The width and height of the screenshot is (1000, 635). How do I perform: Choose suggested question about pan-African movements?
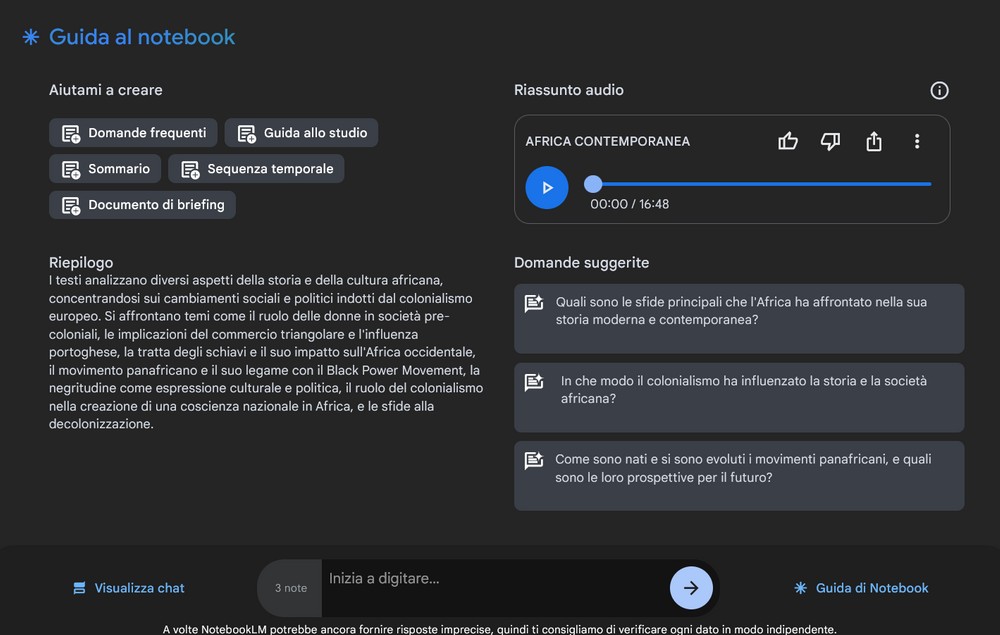(x=739, y=469)
